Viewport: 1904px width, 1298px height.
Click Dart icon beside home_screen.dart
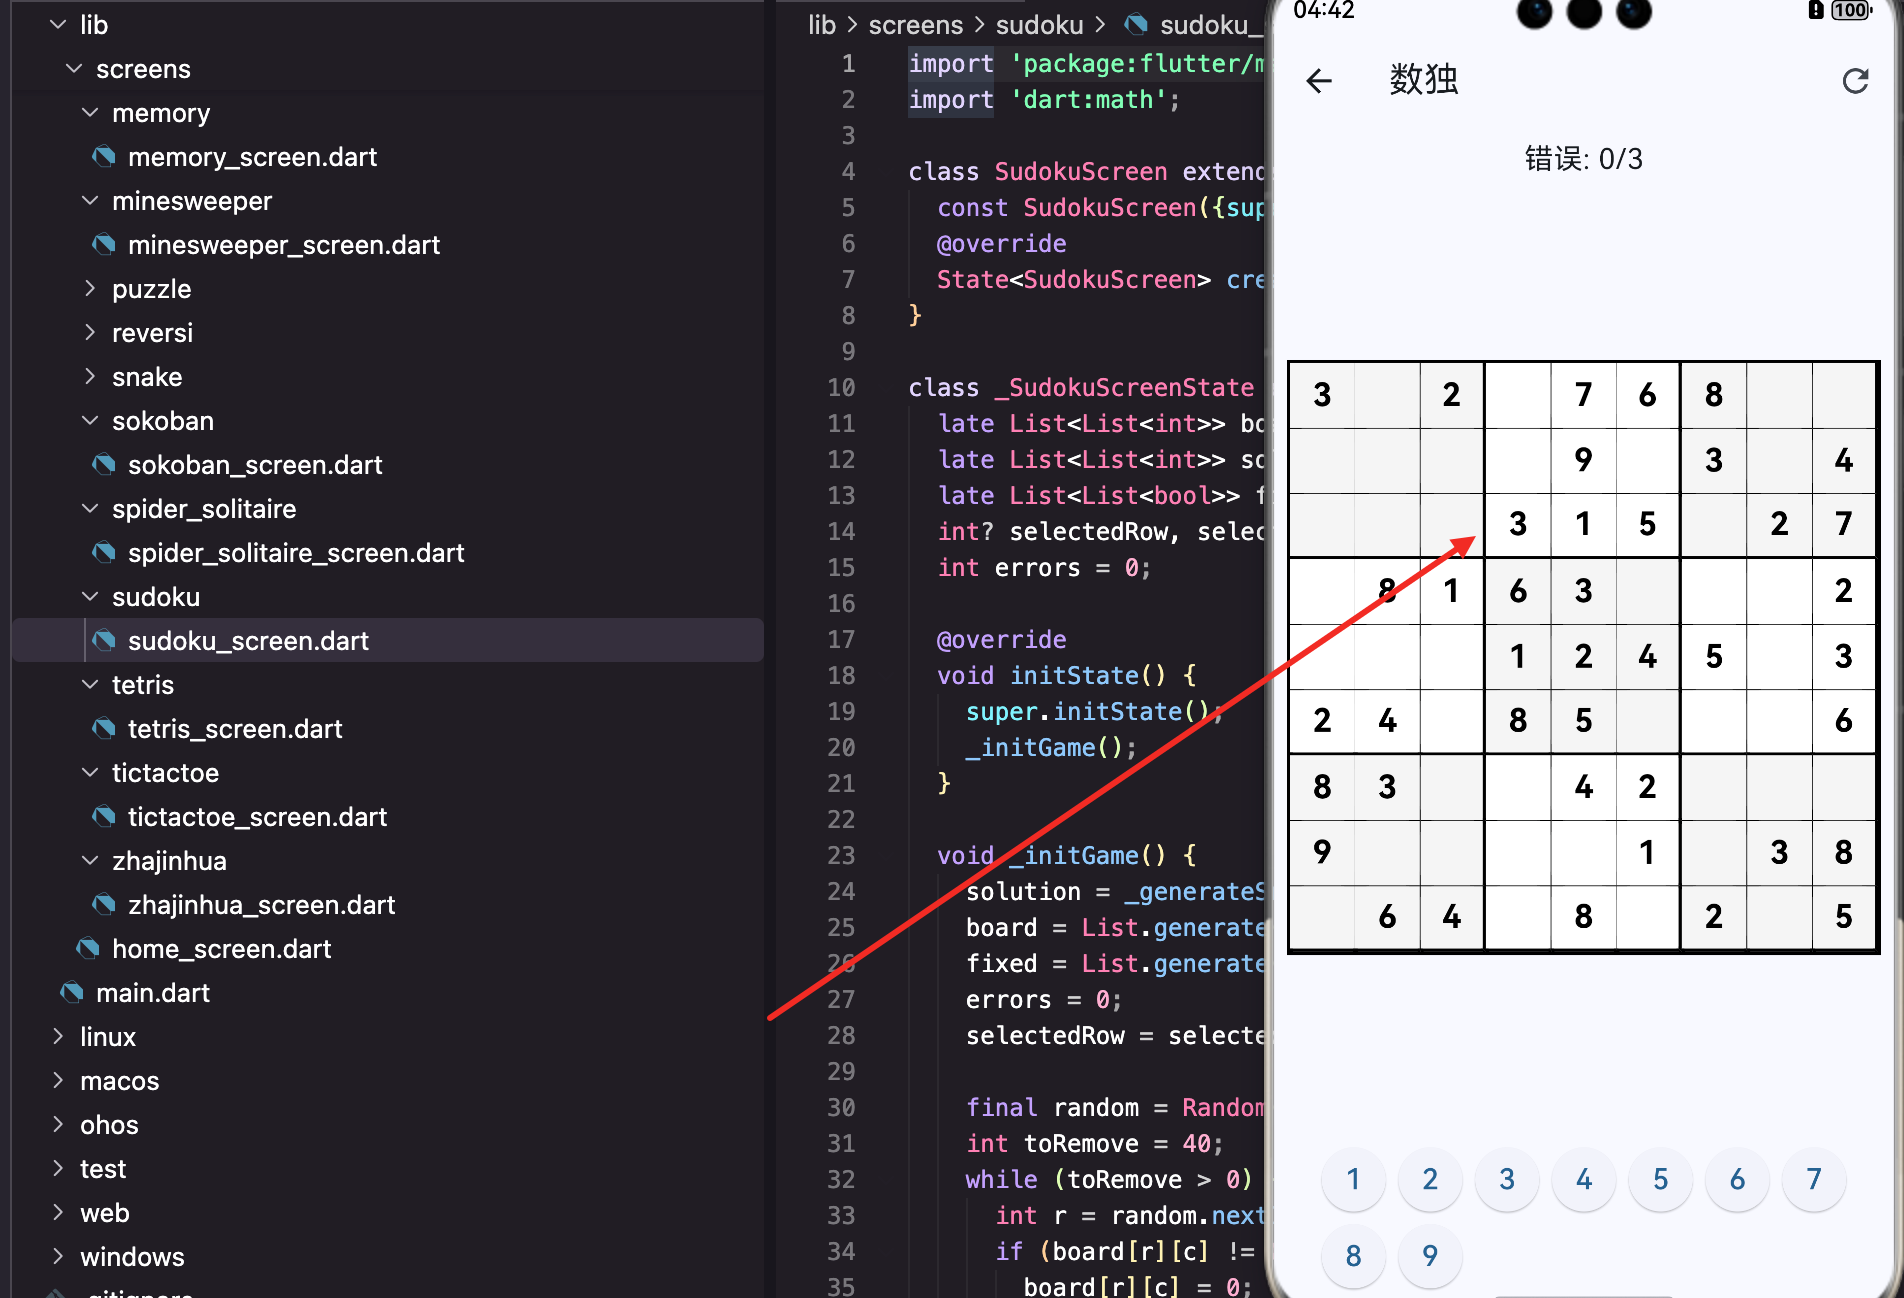(87, 949)
